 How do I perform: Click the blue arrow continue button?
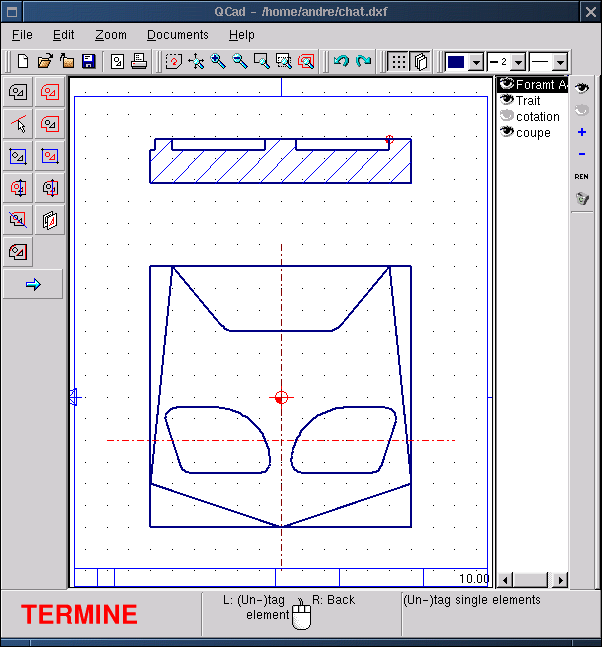click(33, 284)
